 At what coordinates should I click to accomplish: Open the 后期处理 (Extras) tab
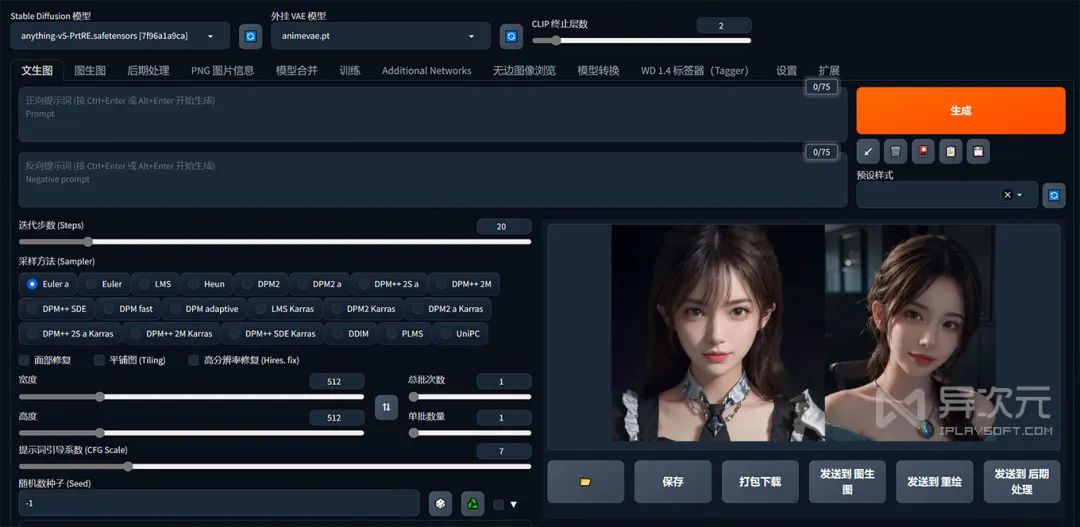pos(148,70)
